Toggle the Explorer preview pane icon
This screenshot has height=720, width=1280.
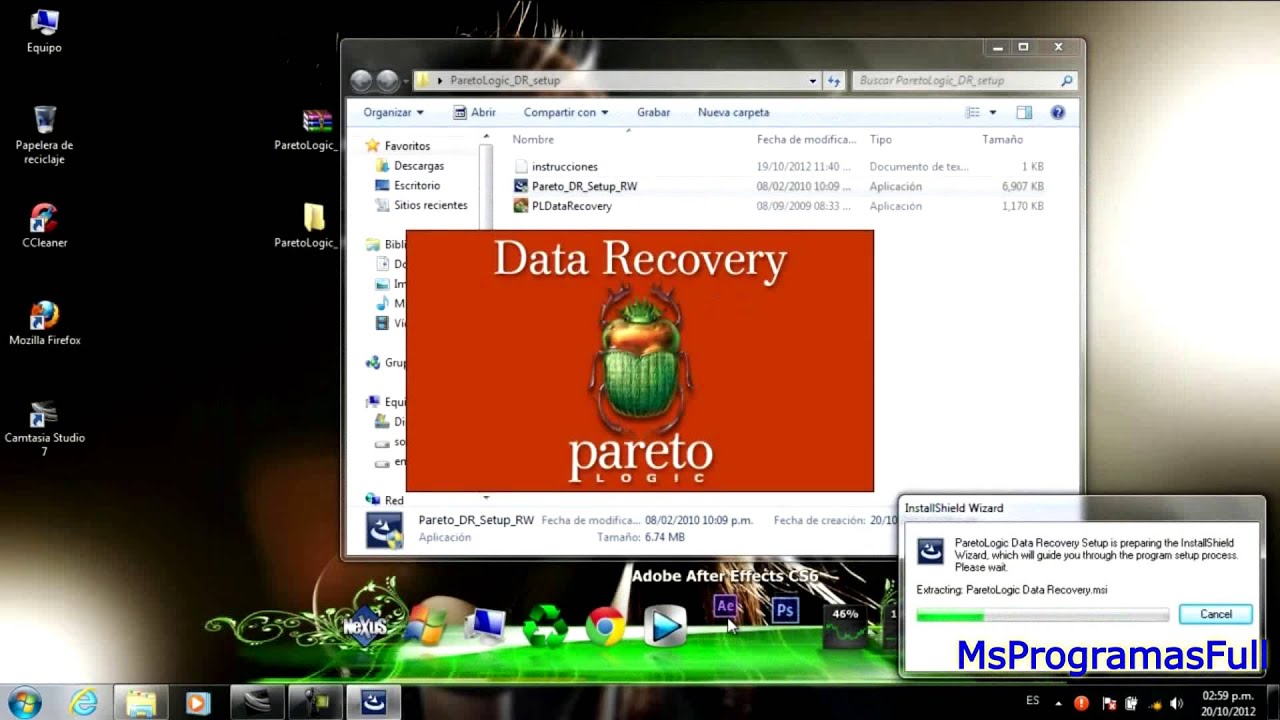[x=1024, y=113]
